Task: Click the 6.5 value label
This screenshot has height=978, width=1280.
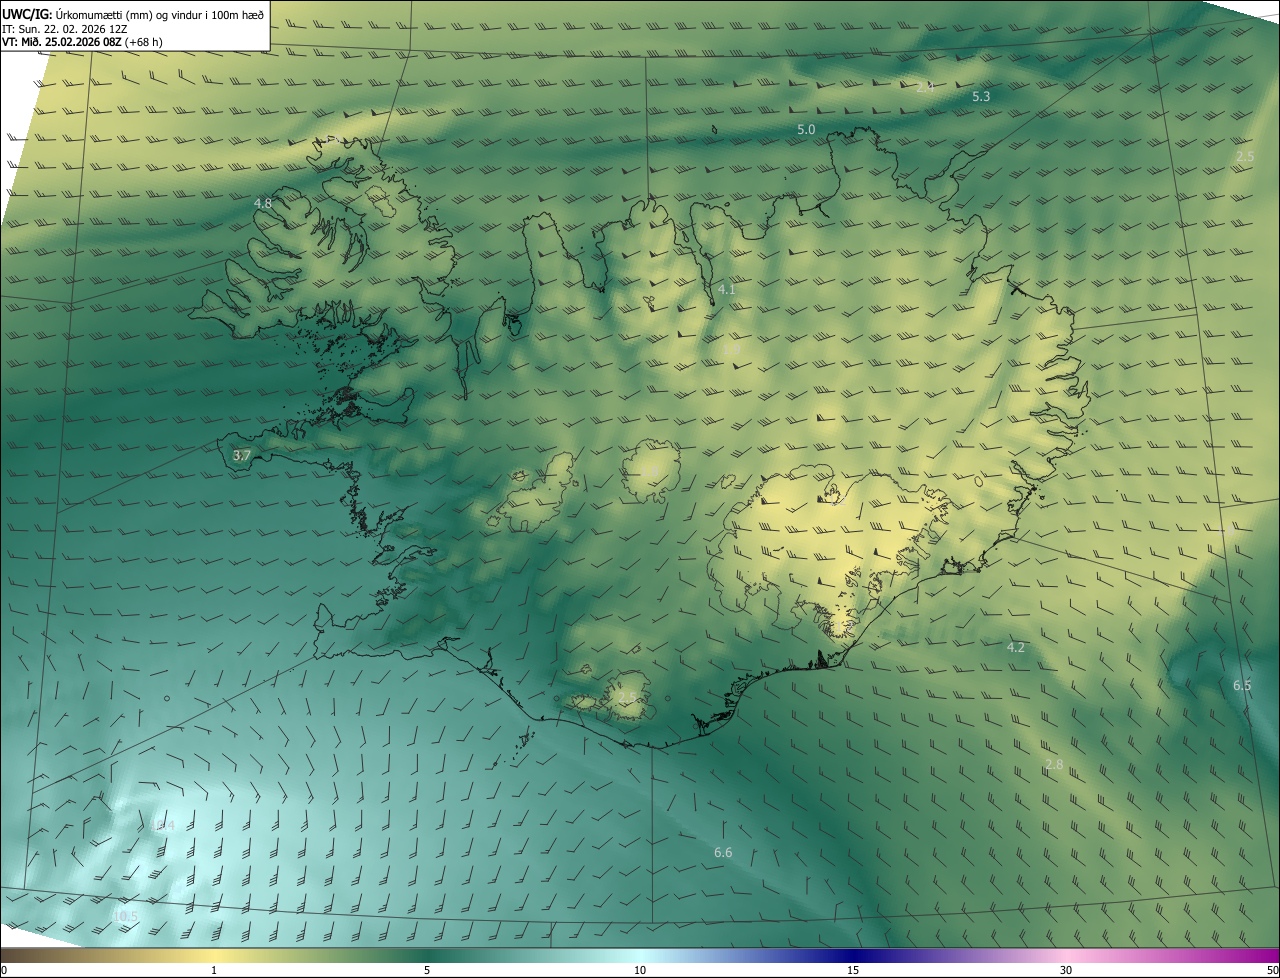Action: click(1242, 686)
